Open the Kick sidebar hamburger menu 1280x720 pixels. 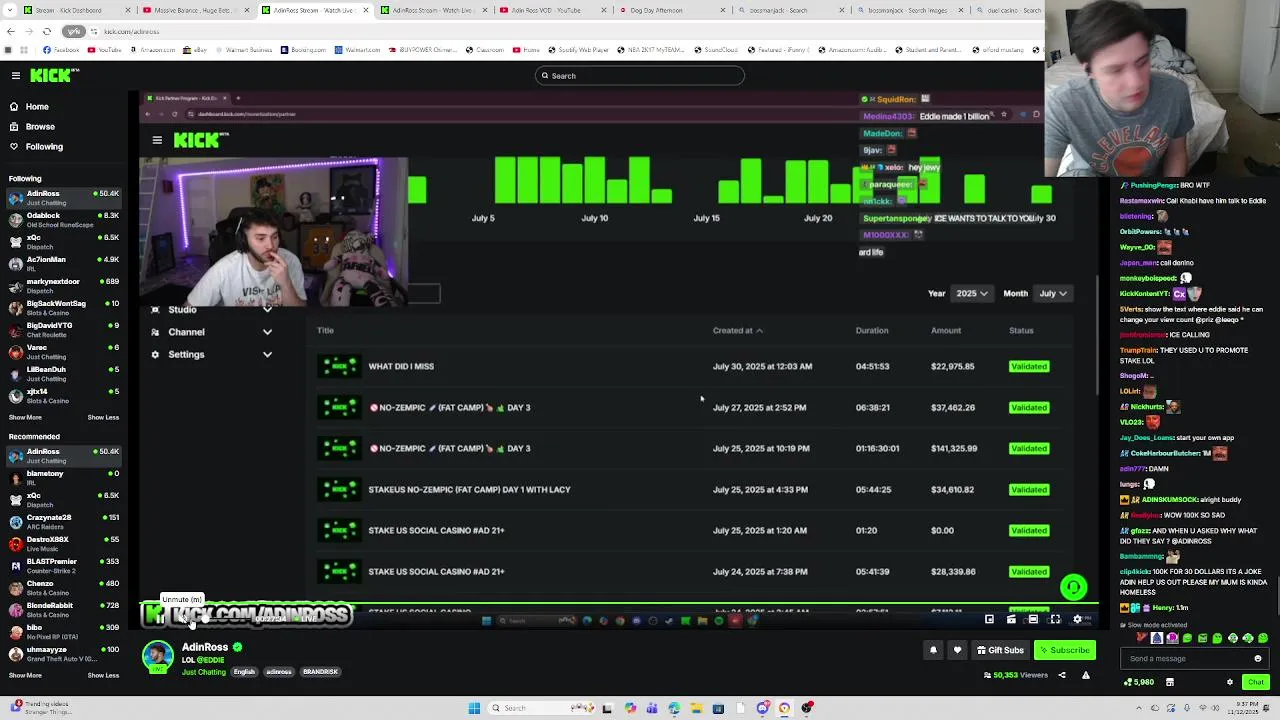pyautogui.click(x=16, y=75)
